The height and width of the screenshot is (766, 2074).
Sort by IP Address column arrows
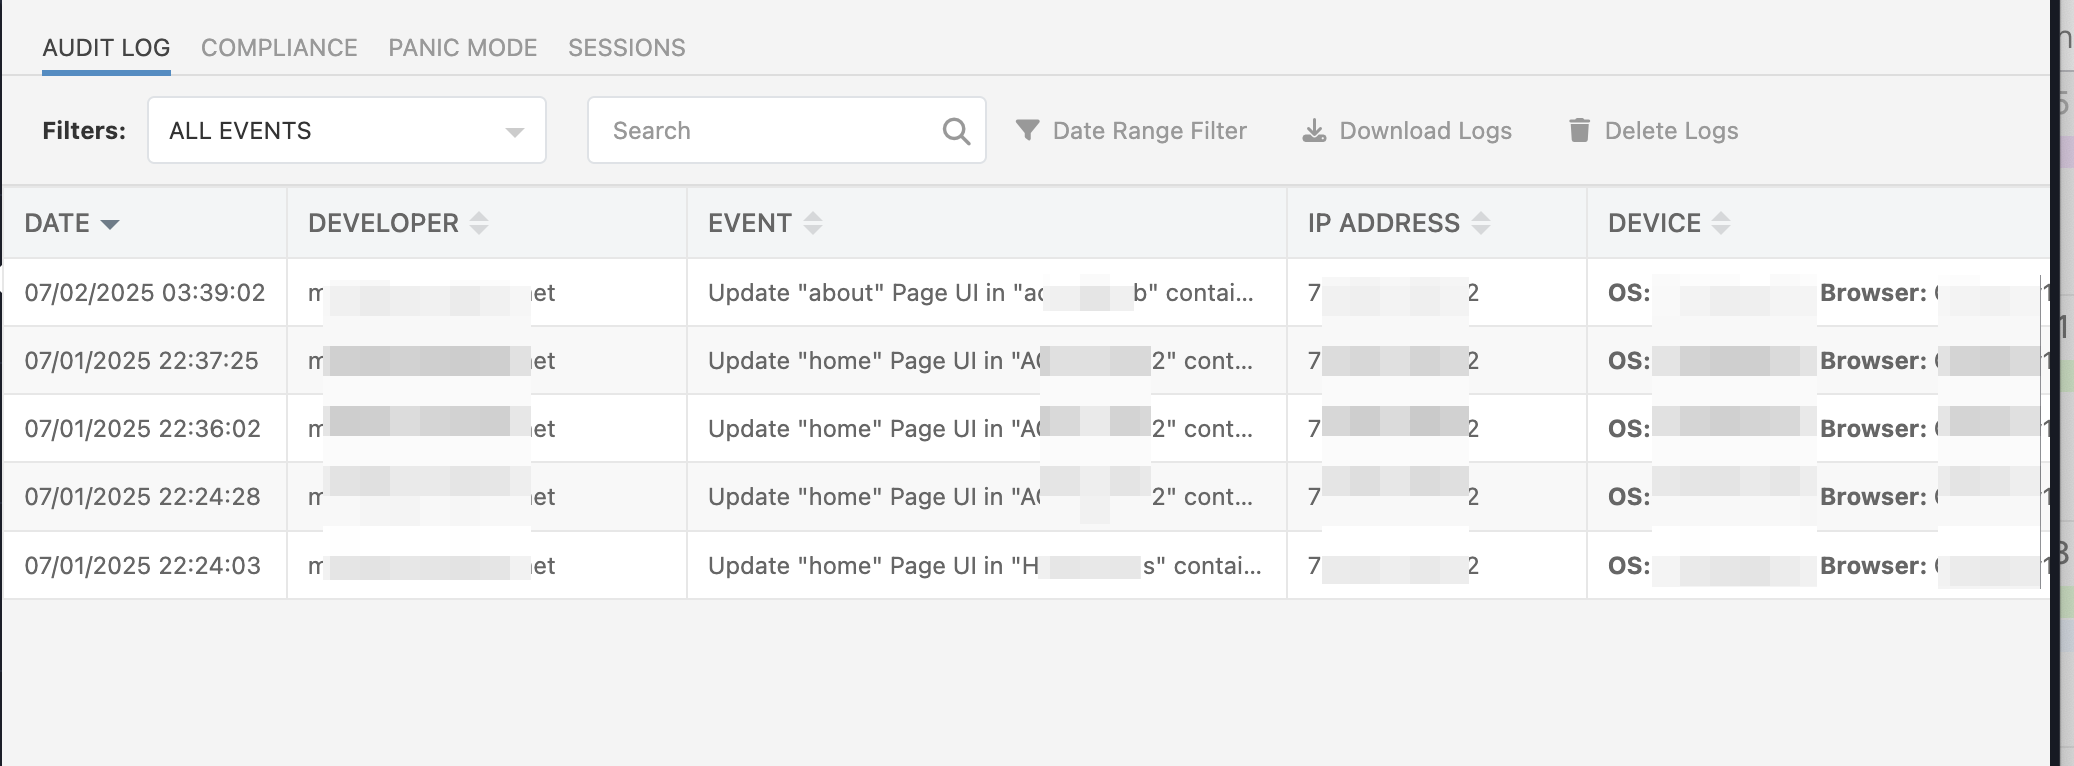(x=1481, y=223)
